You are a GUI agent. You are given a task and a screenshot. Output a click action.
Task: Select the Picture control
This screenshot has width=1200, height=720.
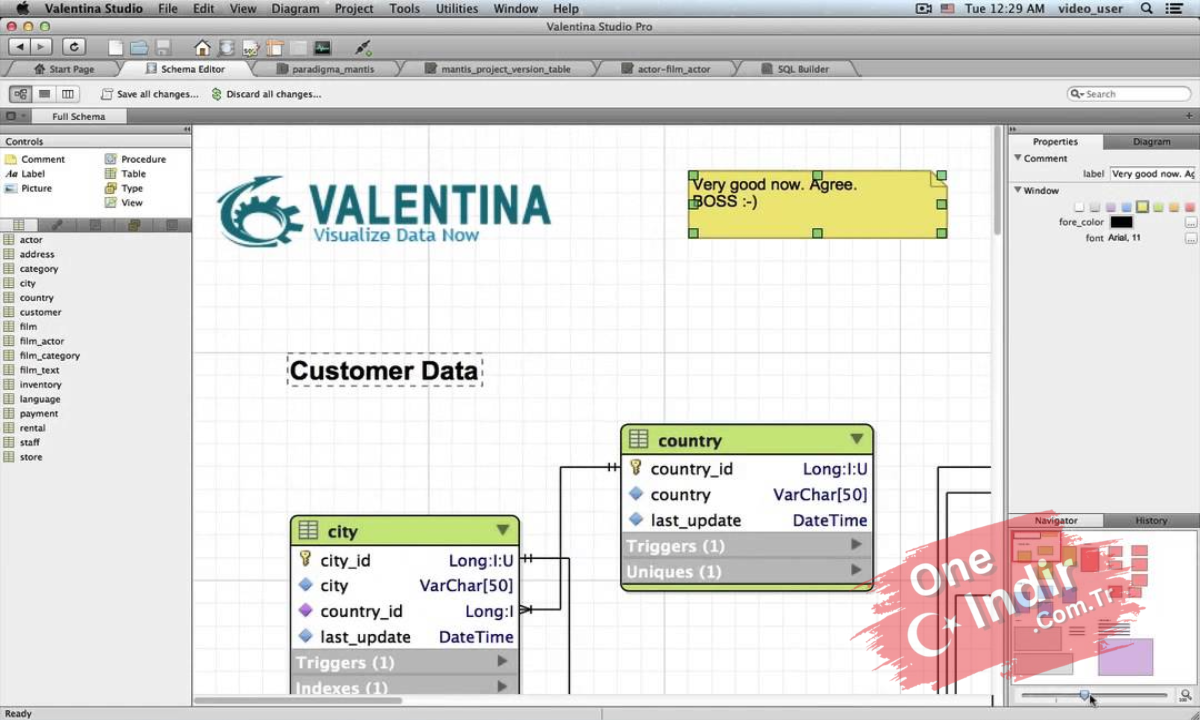(x=28, y=188)
